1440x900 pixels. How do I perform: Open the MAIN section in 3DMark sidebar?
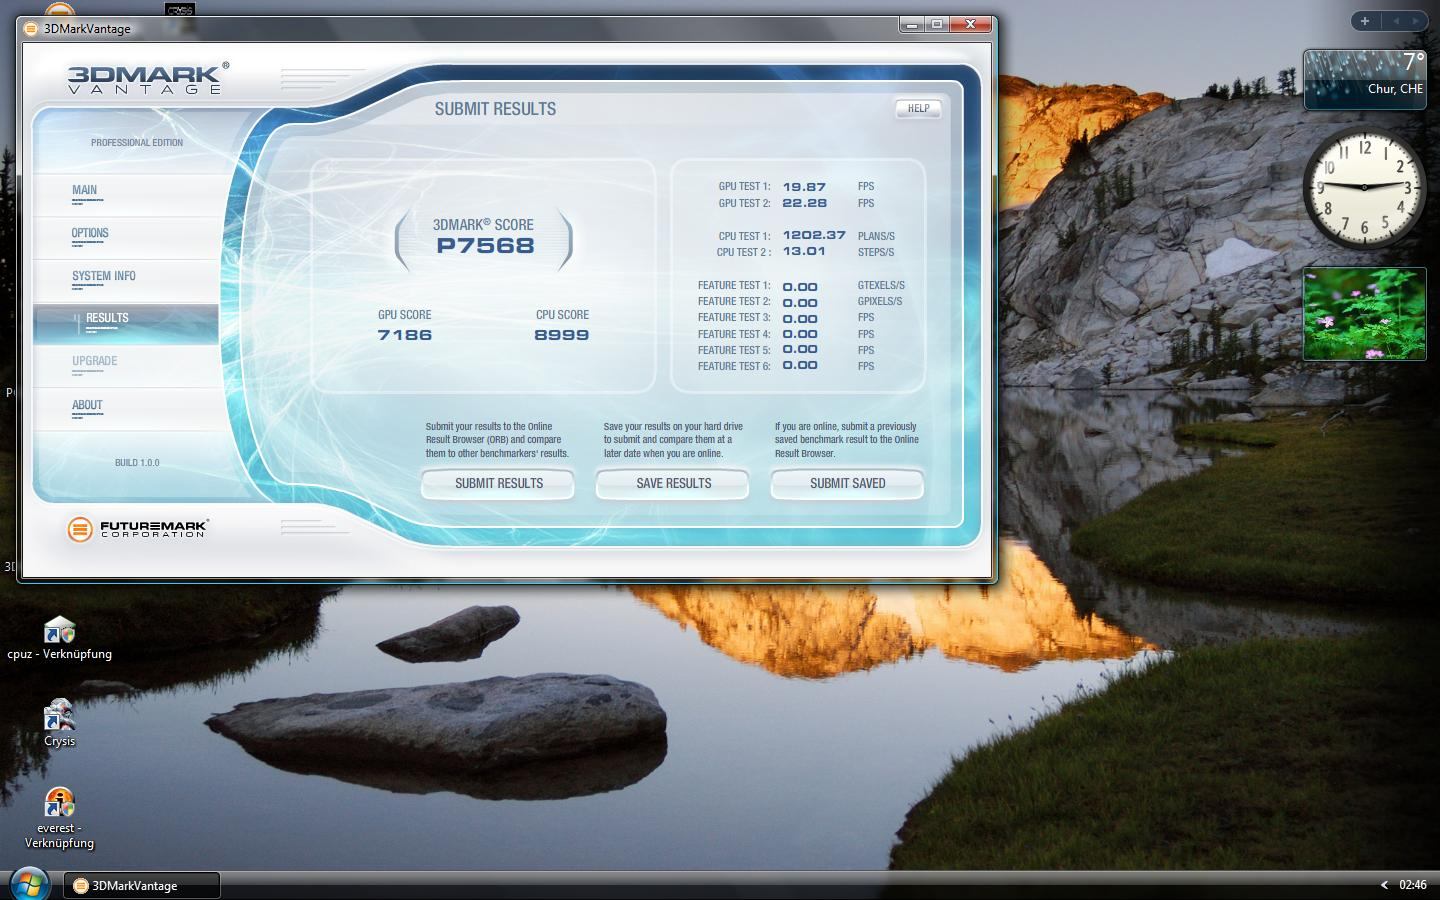126,195
